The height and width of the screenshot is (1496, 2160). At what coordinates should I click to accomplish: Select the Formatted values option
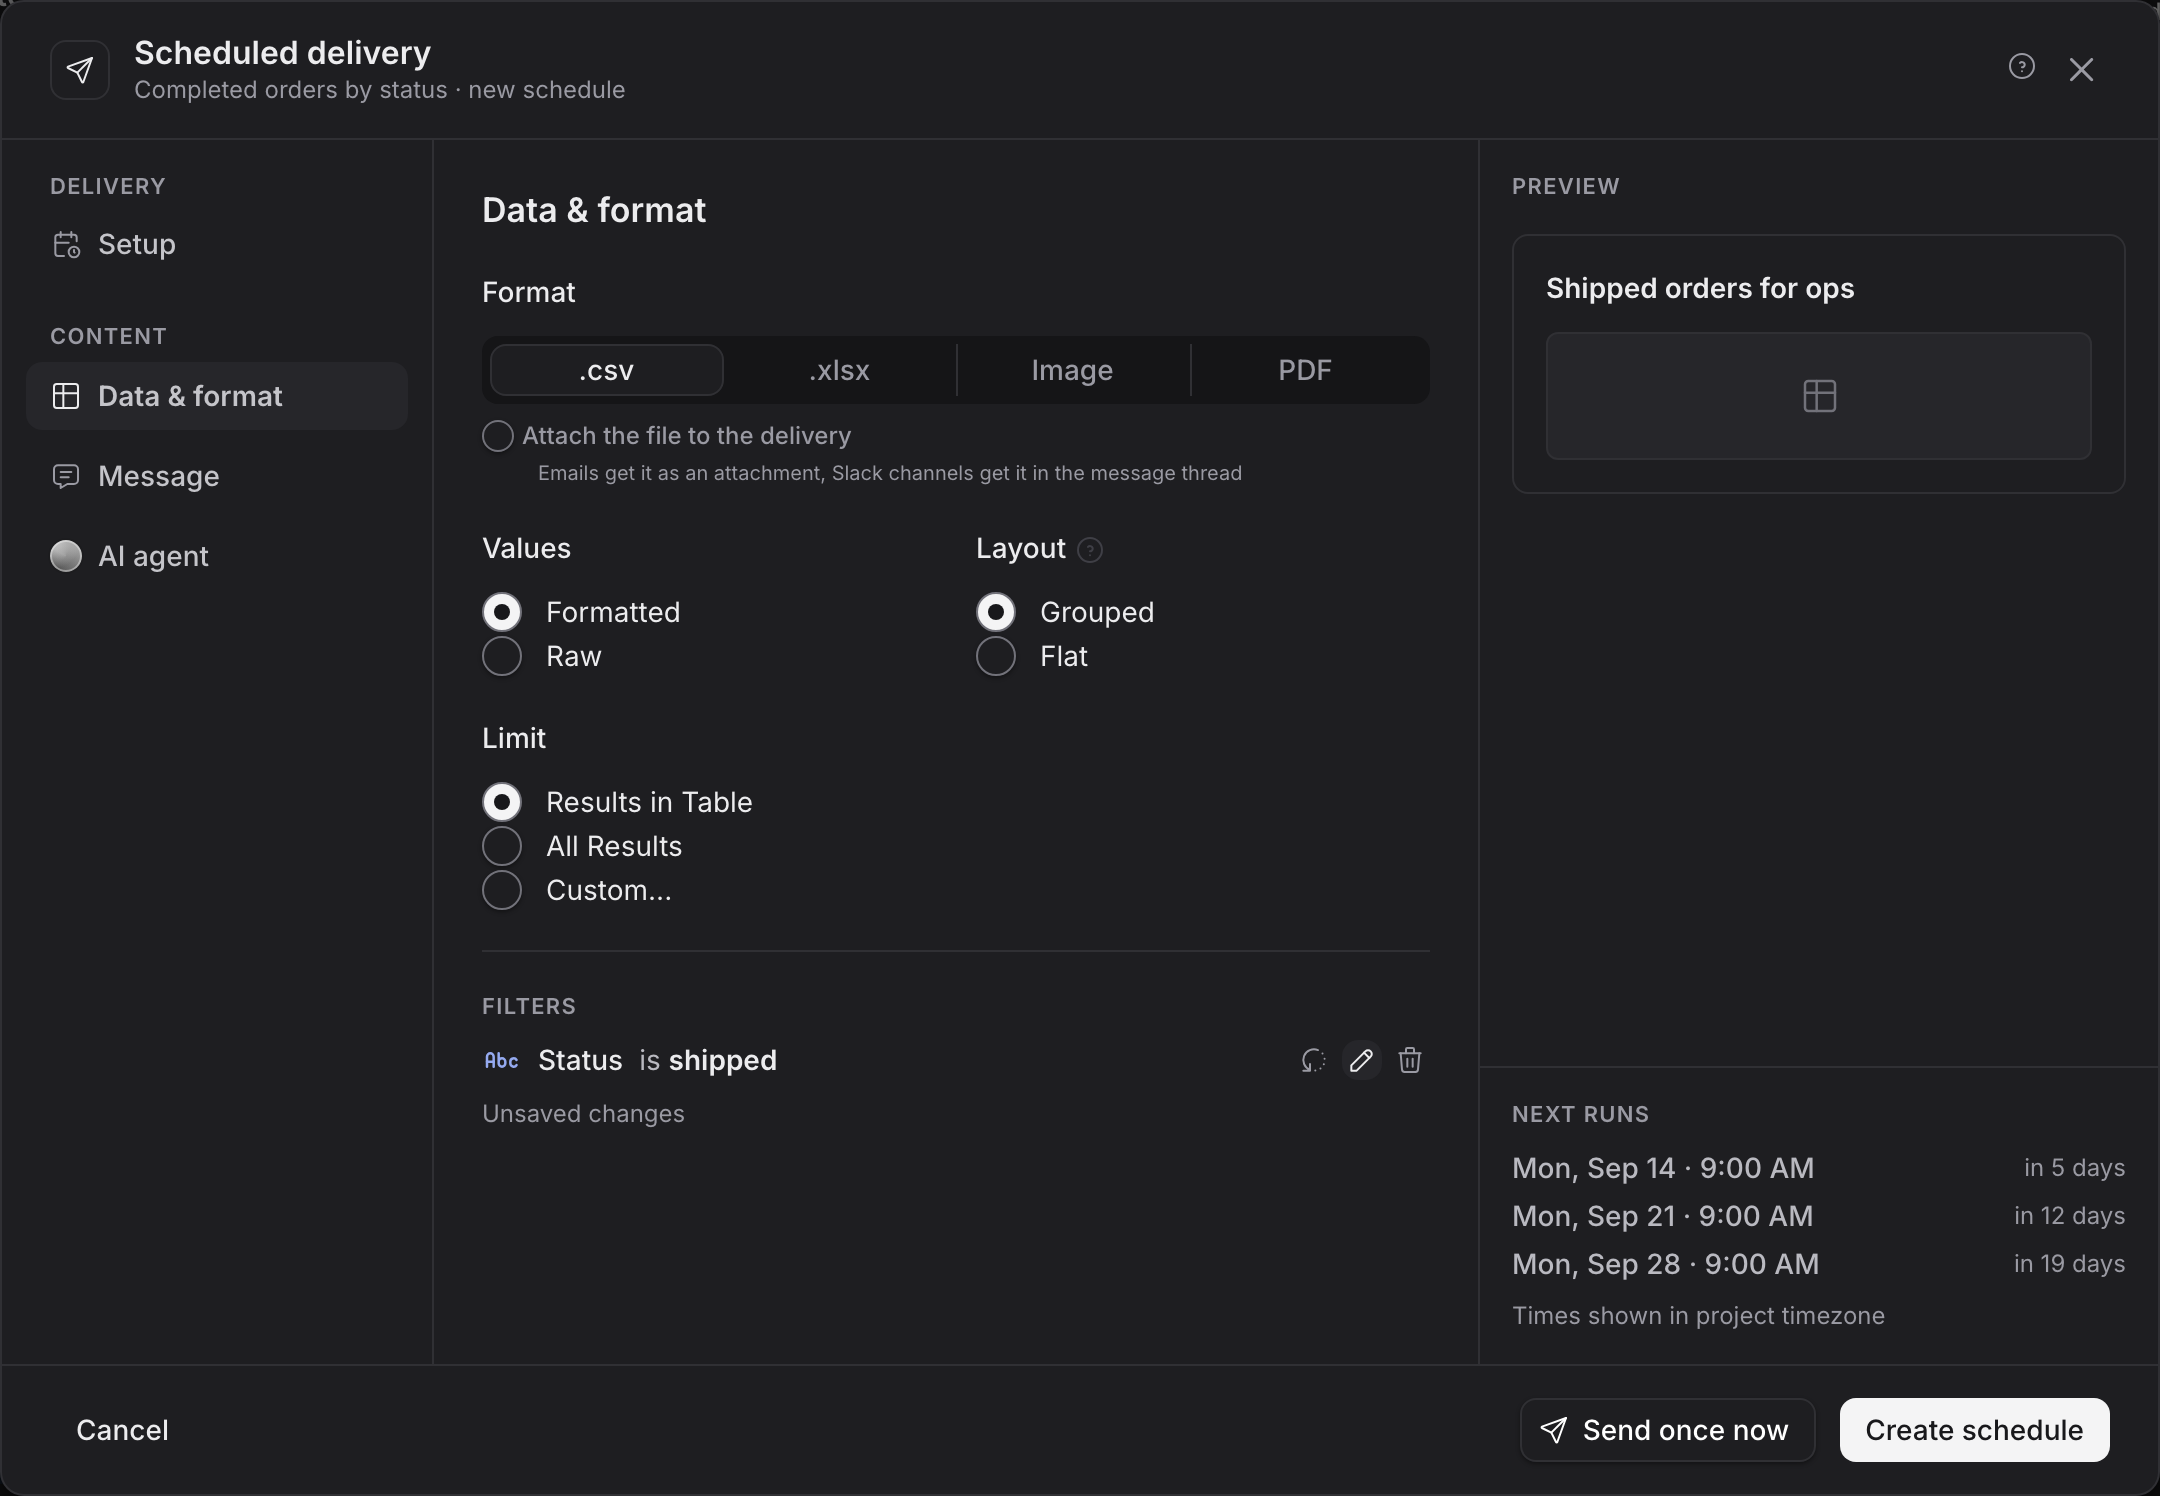502,612
